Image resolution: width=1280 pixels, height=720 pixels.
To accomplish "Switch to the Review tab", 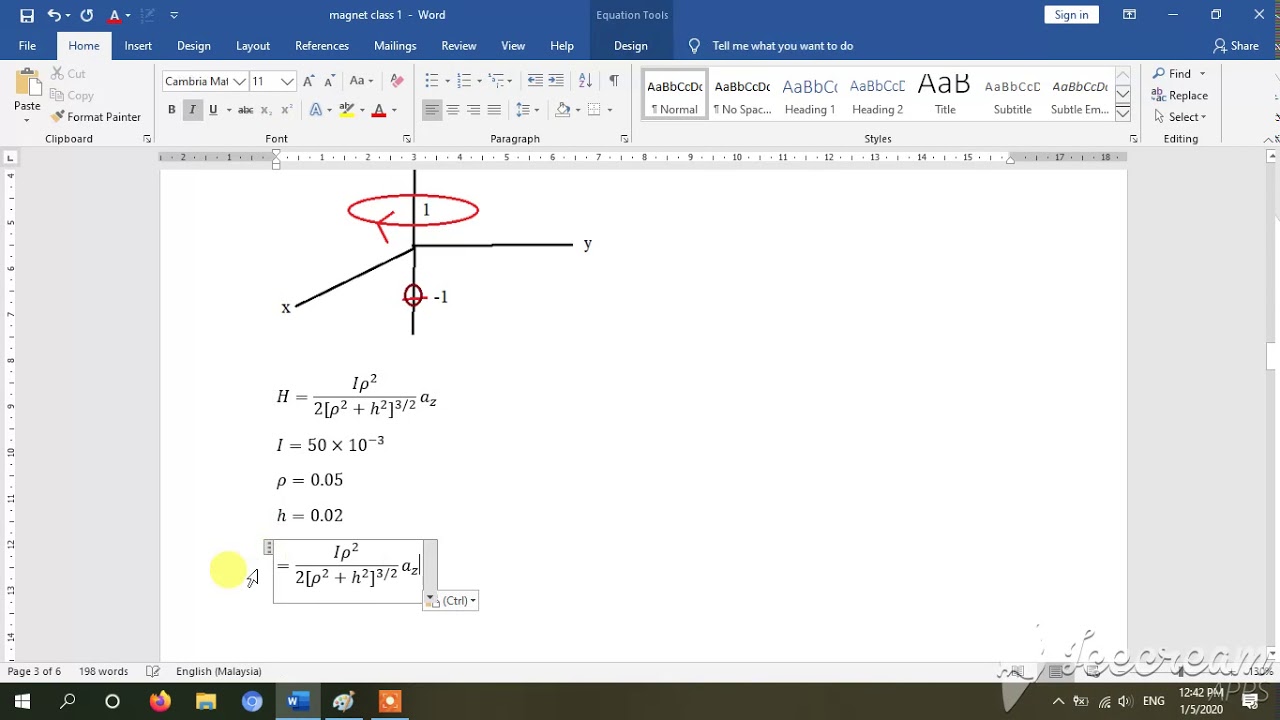I will coord(459,46).
